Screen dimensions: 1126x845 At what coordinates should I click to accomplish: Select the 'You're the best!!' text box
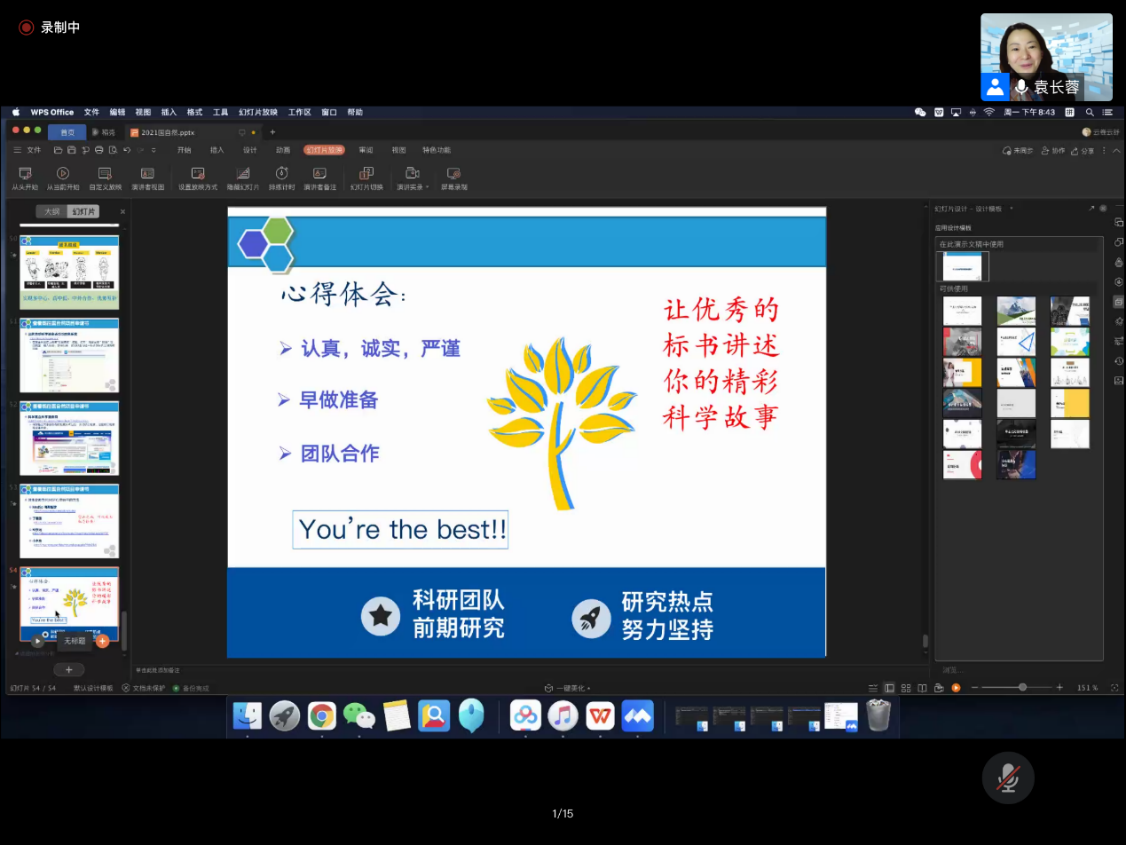pos(402,529)
